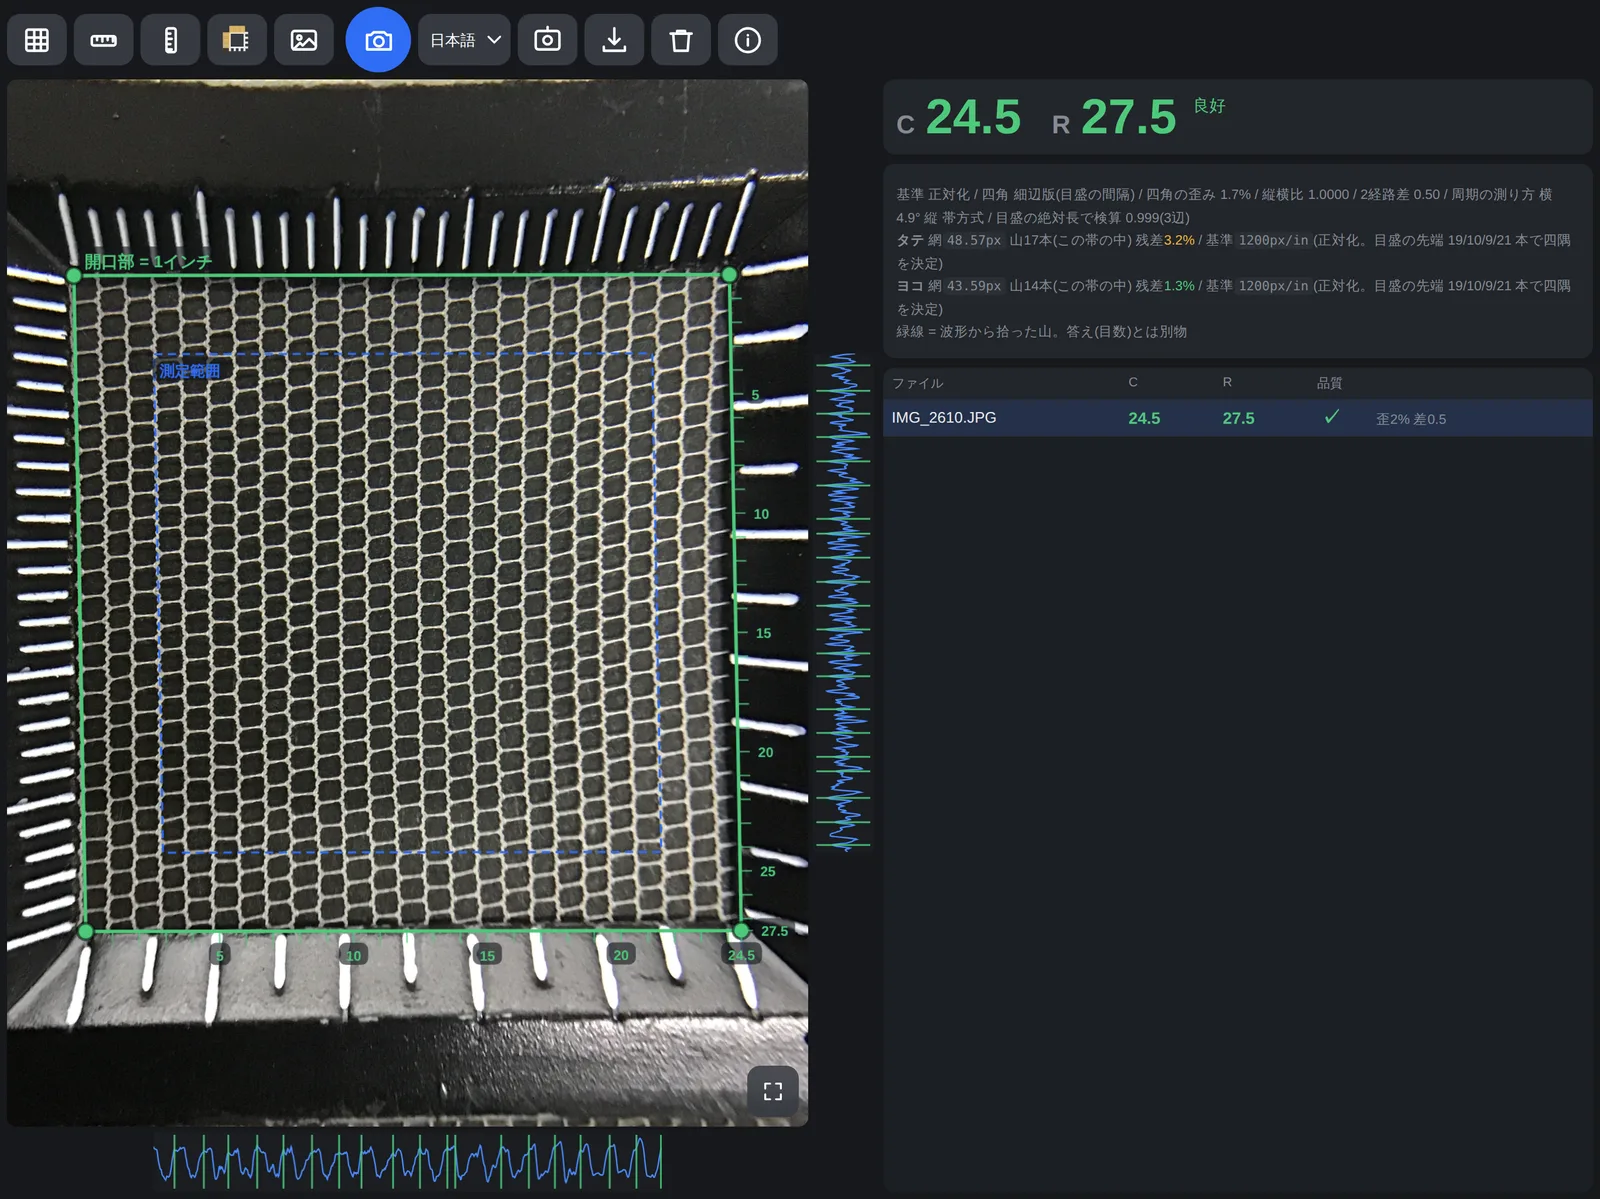Image resolution: width=1600 pixels, height=1199 pixels.
Task: Click the IMG_2610.JPG file name
Action: point(944,418)
